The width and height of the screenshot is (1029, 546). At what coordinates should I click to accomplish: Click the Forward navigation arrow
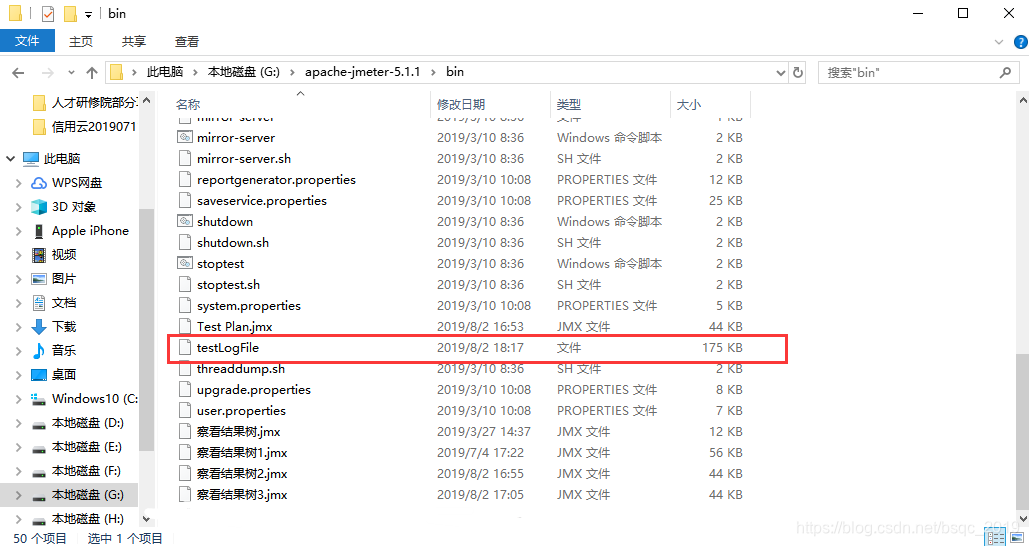[47, 73]
